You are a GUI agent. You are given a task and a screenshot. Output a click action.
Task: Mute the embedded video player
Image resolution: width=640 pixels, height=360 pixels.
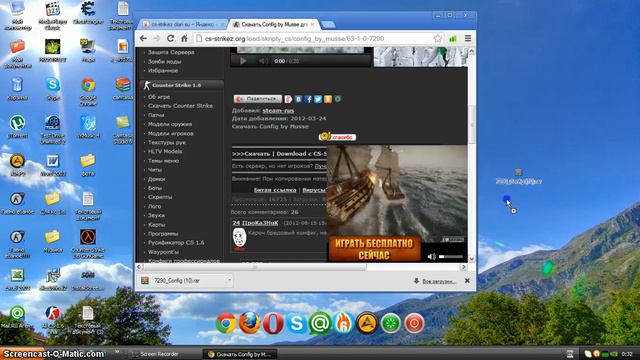[x=262, y=61]
